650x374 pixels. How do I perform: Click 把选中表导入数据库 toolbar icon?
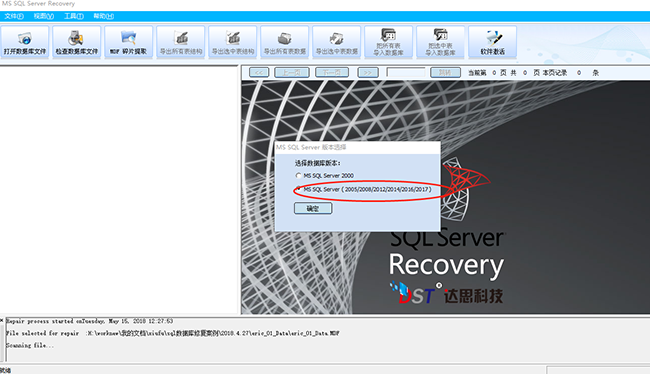pos(440,42)
